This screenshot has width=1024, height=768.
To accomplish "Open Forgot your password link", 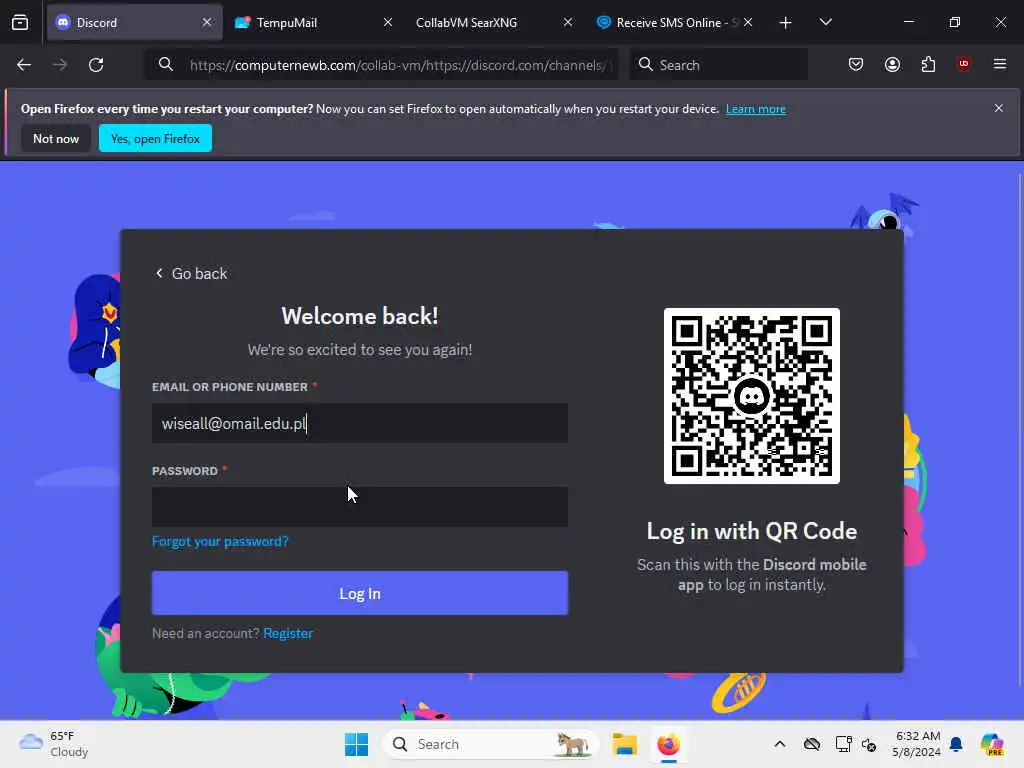I will coord(220,541).
